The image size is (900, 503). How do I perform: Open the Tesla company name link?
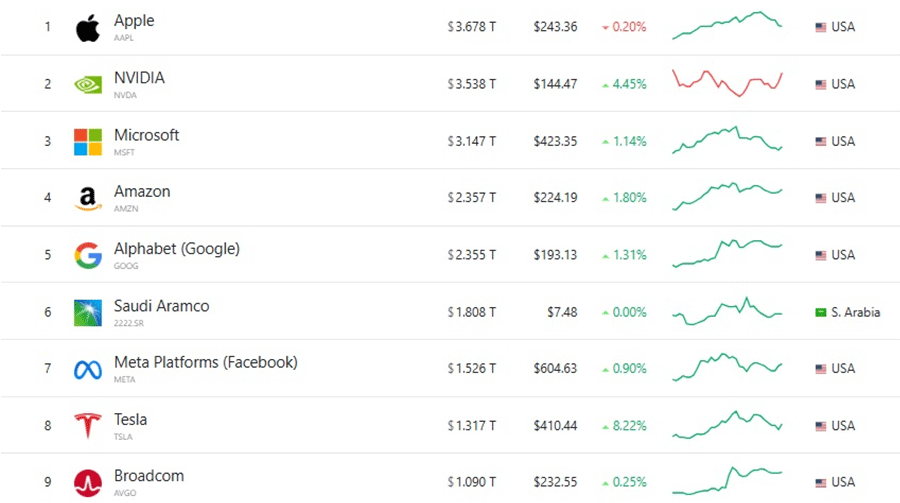point(130,419)
